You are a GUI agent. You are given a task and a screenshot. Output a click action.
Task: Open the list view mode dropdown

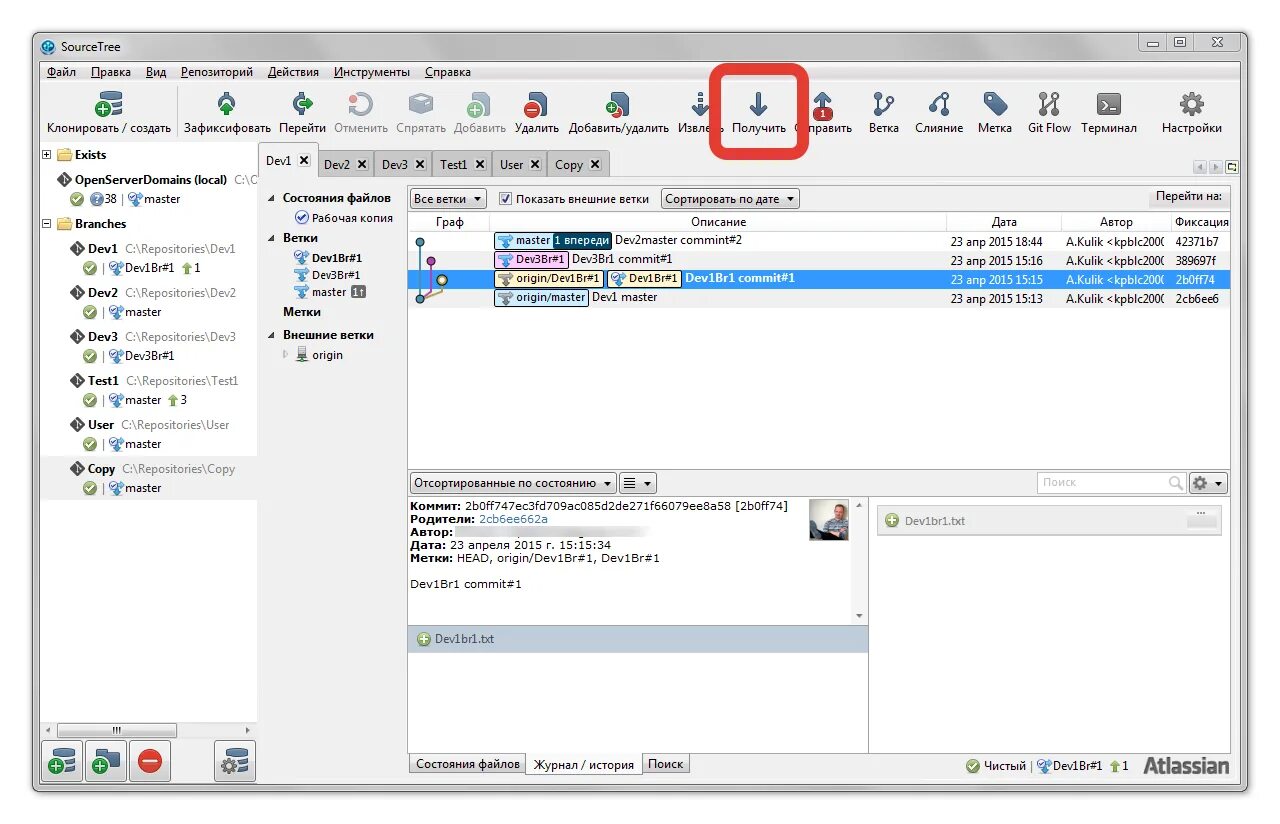pos(637,483)
